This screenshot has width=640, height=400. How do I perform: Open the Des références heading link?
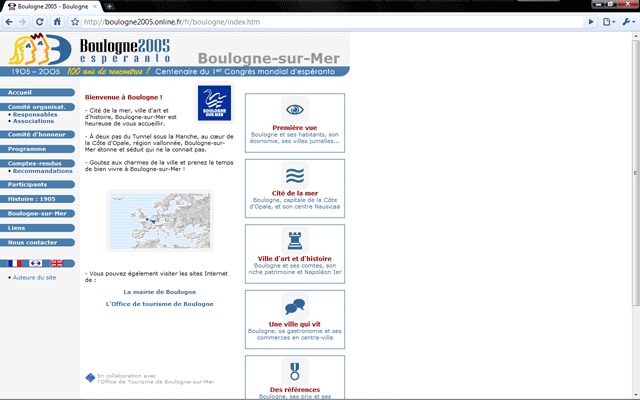[295, 390]
